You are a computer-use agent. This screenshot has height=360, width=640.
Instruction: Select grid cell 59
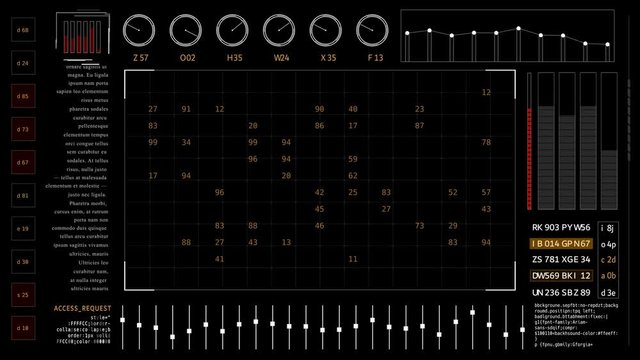point(353,159)
